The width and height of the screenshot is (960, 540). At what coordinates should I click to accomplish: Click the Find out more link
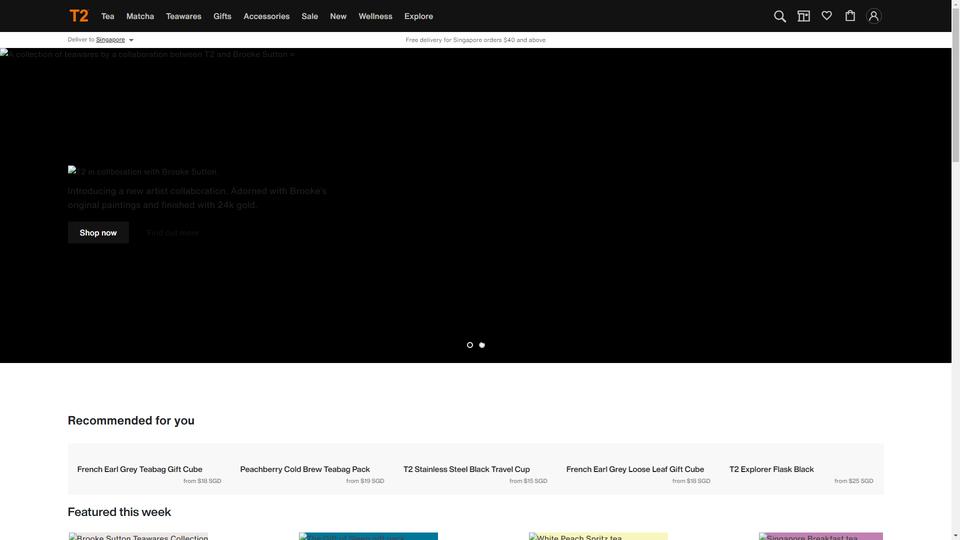(x=173, y=233)
